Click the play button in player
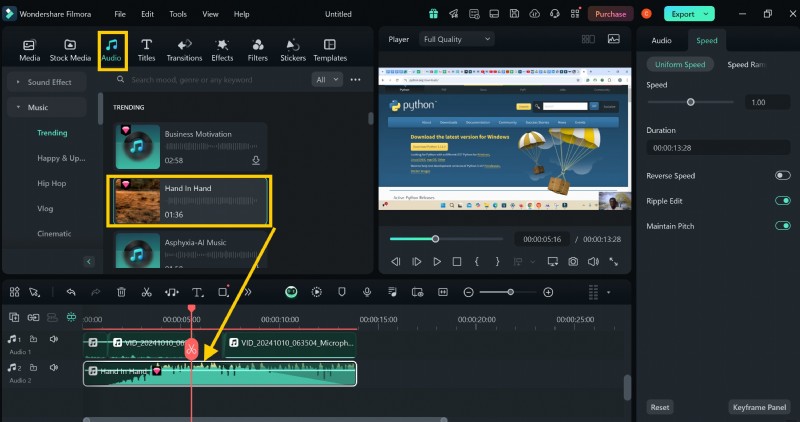This screenshot has width=800, height=422. point(437,262)
